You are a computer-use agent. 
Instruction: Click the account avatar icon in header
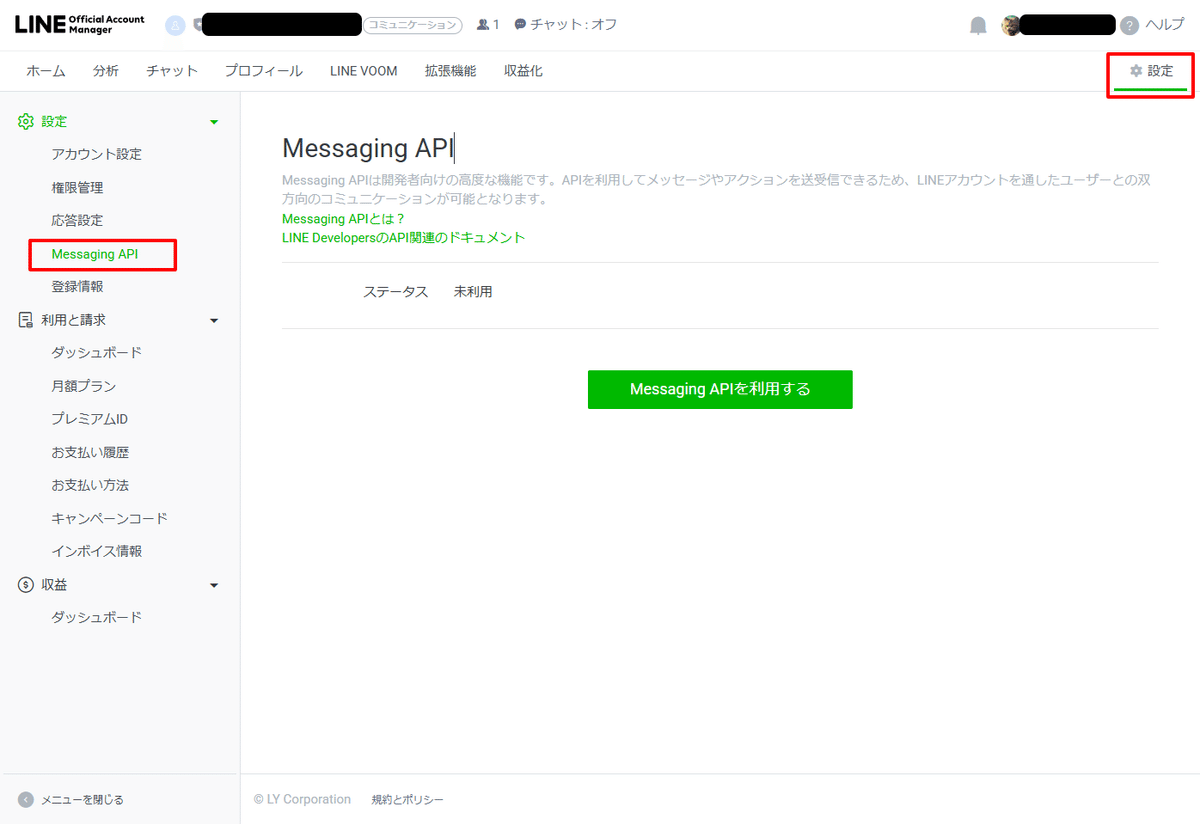click(175, 25)
